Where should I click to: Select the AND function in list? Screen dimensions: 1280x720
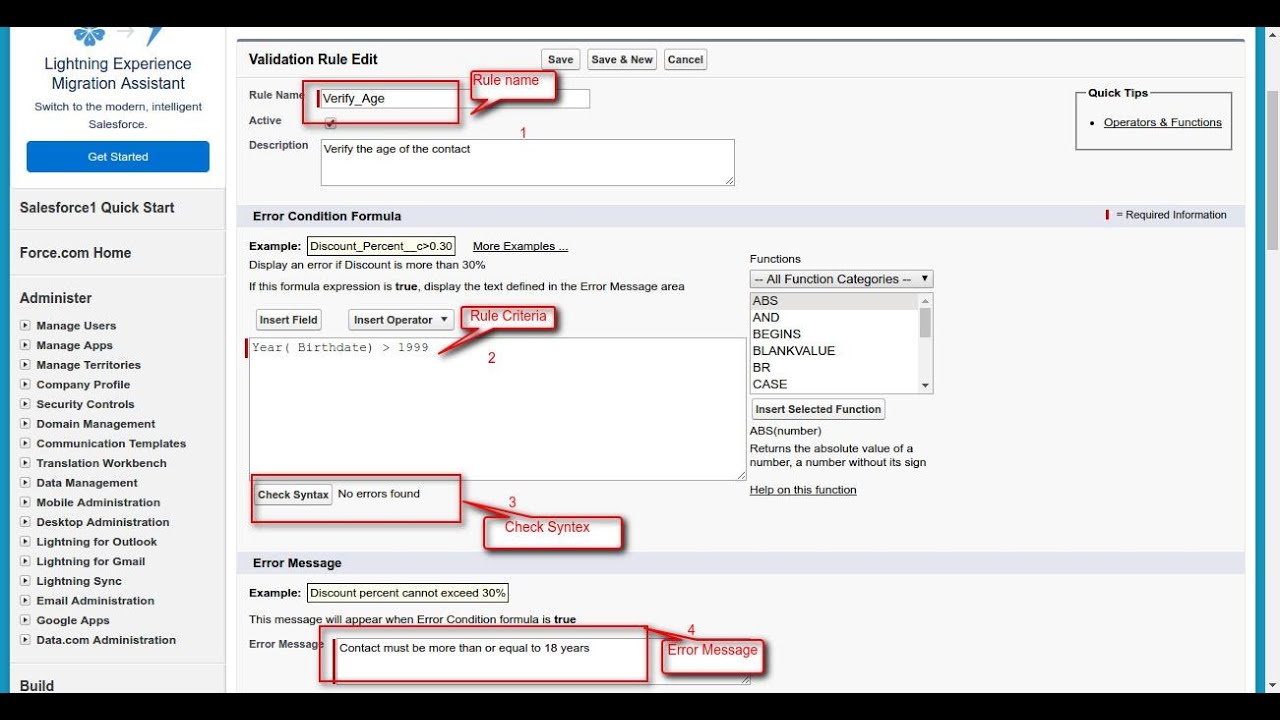point(834,317)
